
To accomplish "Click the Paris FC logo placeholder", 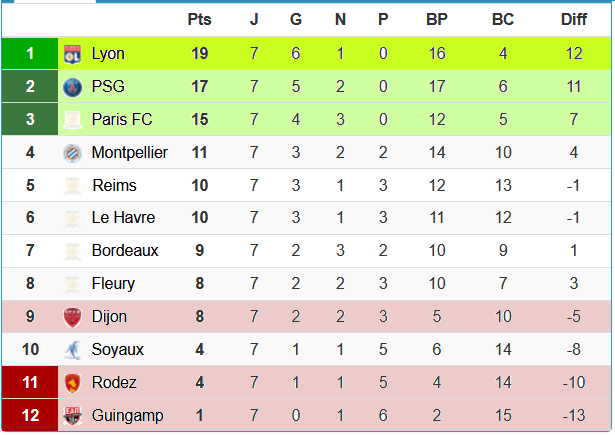I will pyautogui.click(x=72, y=120).
